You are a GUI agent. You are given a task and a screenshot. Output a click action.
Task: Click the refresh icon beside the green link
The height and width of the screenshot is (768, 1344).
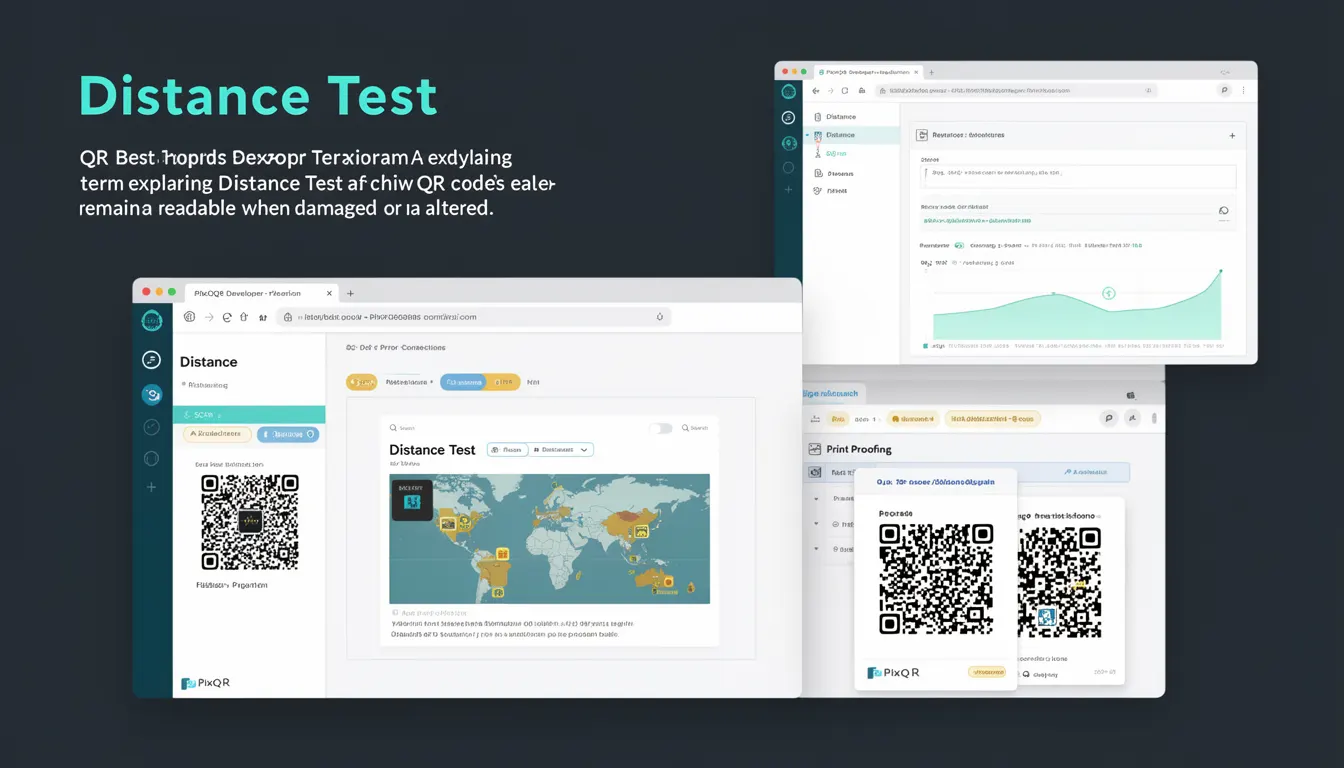[1223, 211]
